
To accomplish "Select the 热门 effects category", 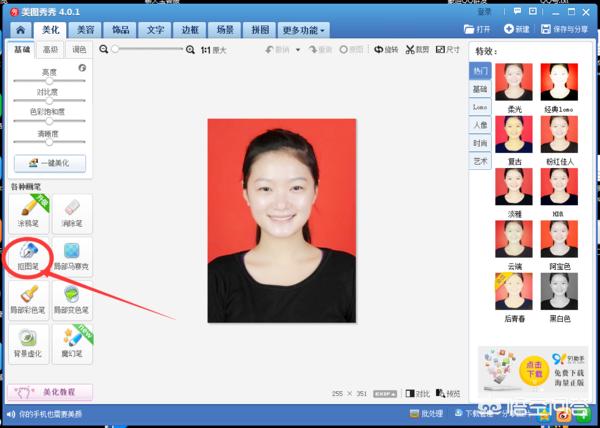I will click(x=480, y=71).
